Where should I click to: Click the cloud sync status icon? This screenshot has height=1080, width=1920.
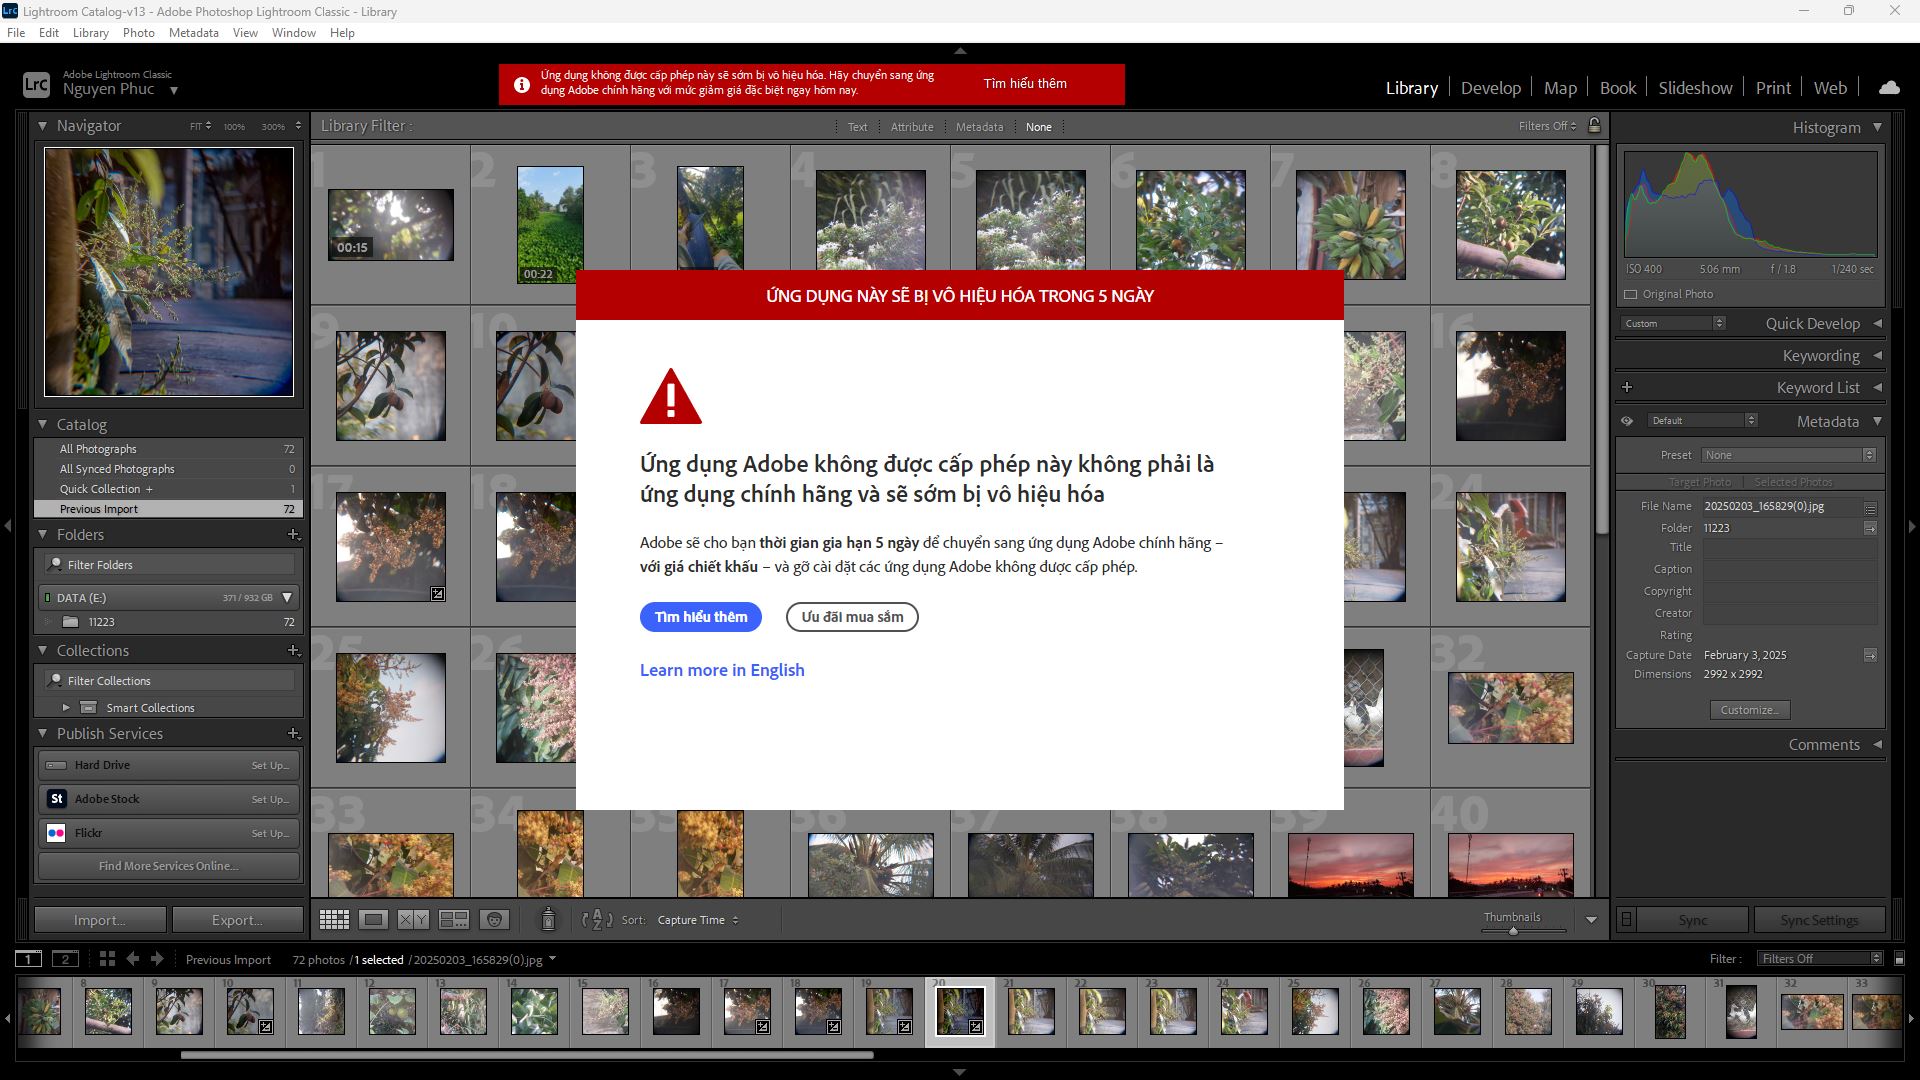pyautogui.click(x=1889, y=88)
